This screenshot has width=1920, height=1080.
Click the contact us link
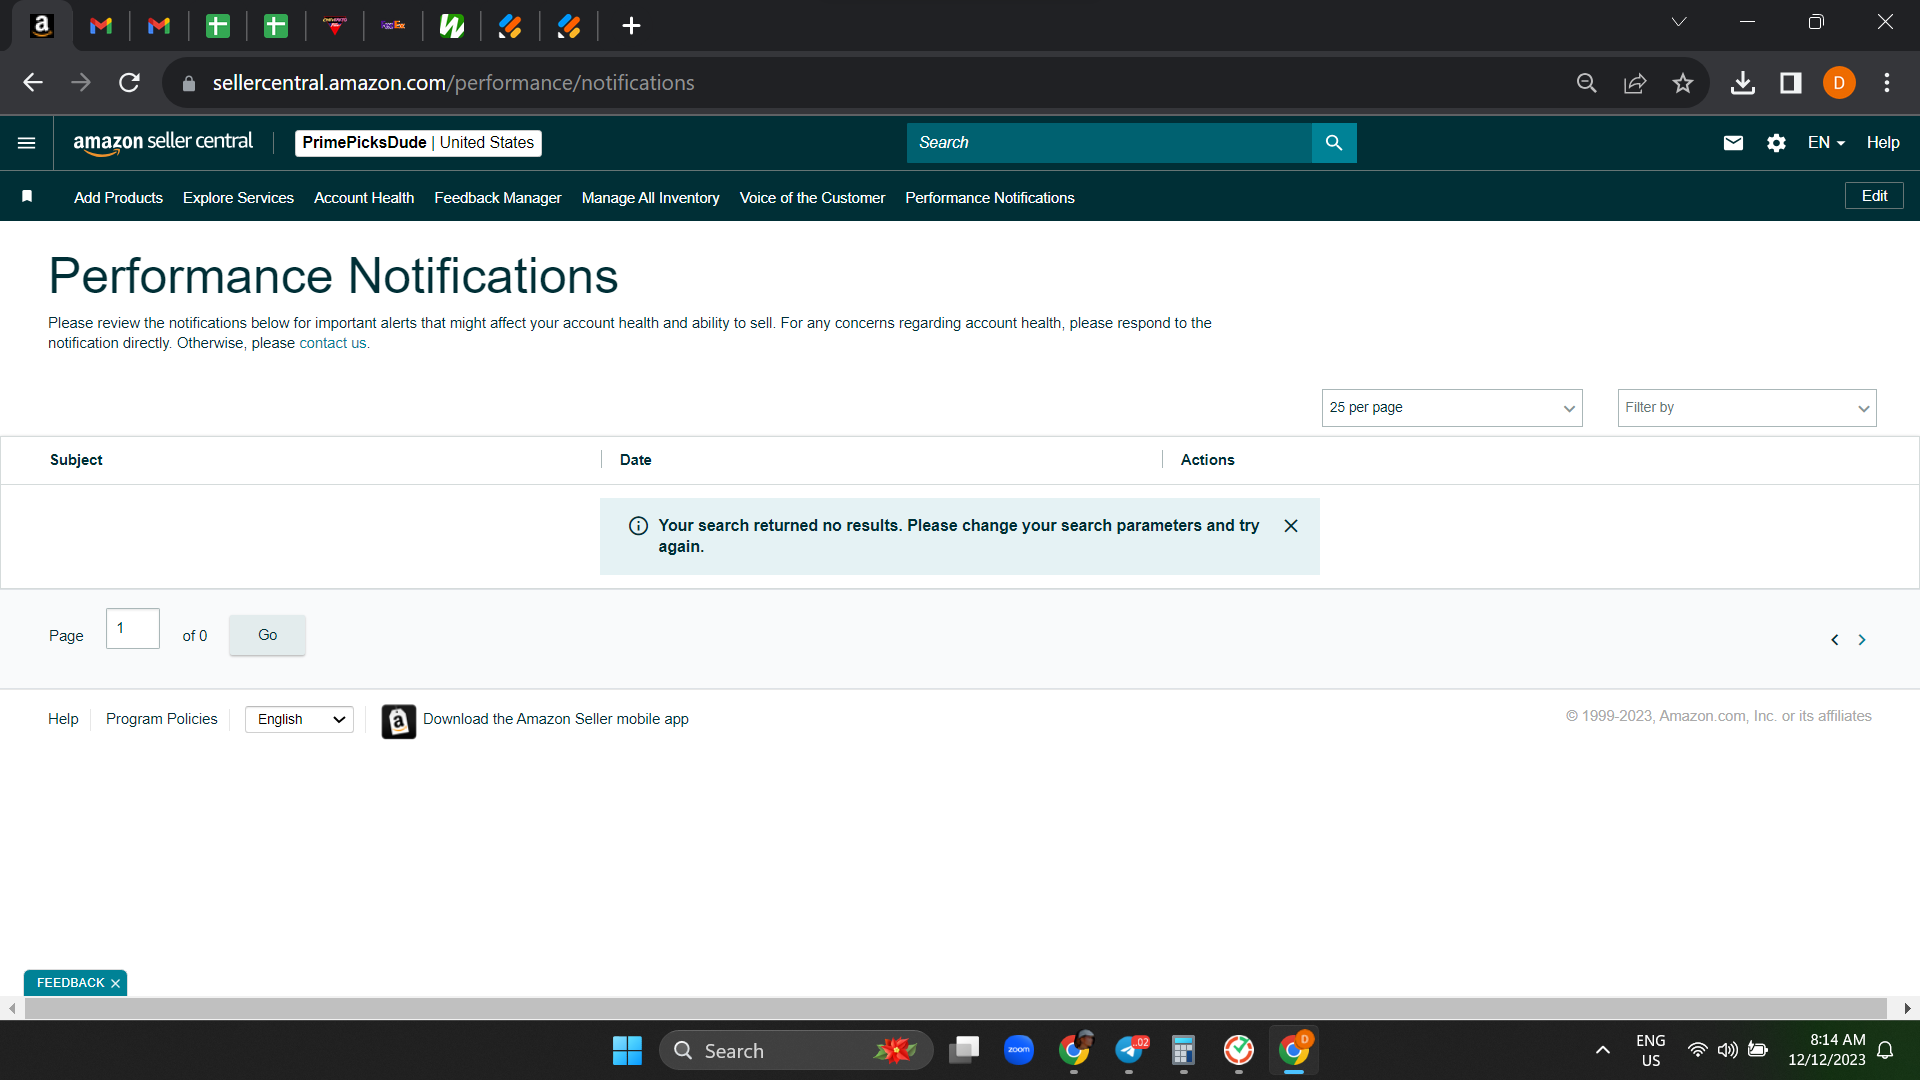point(333,343)
